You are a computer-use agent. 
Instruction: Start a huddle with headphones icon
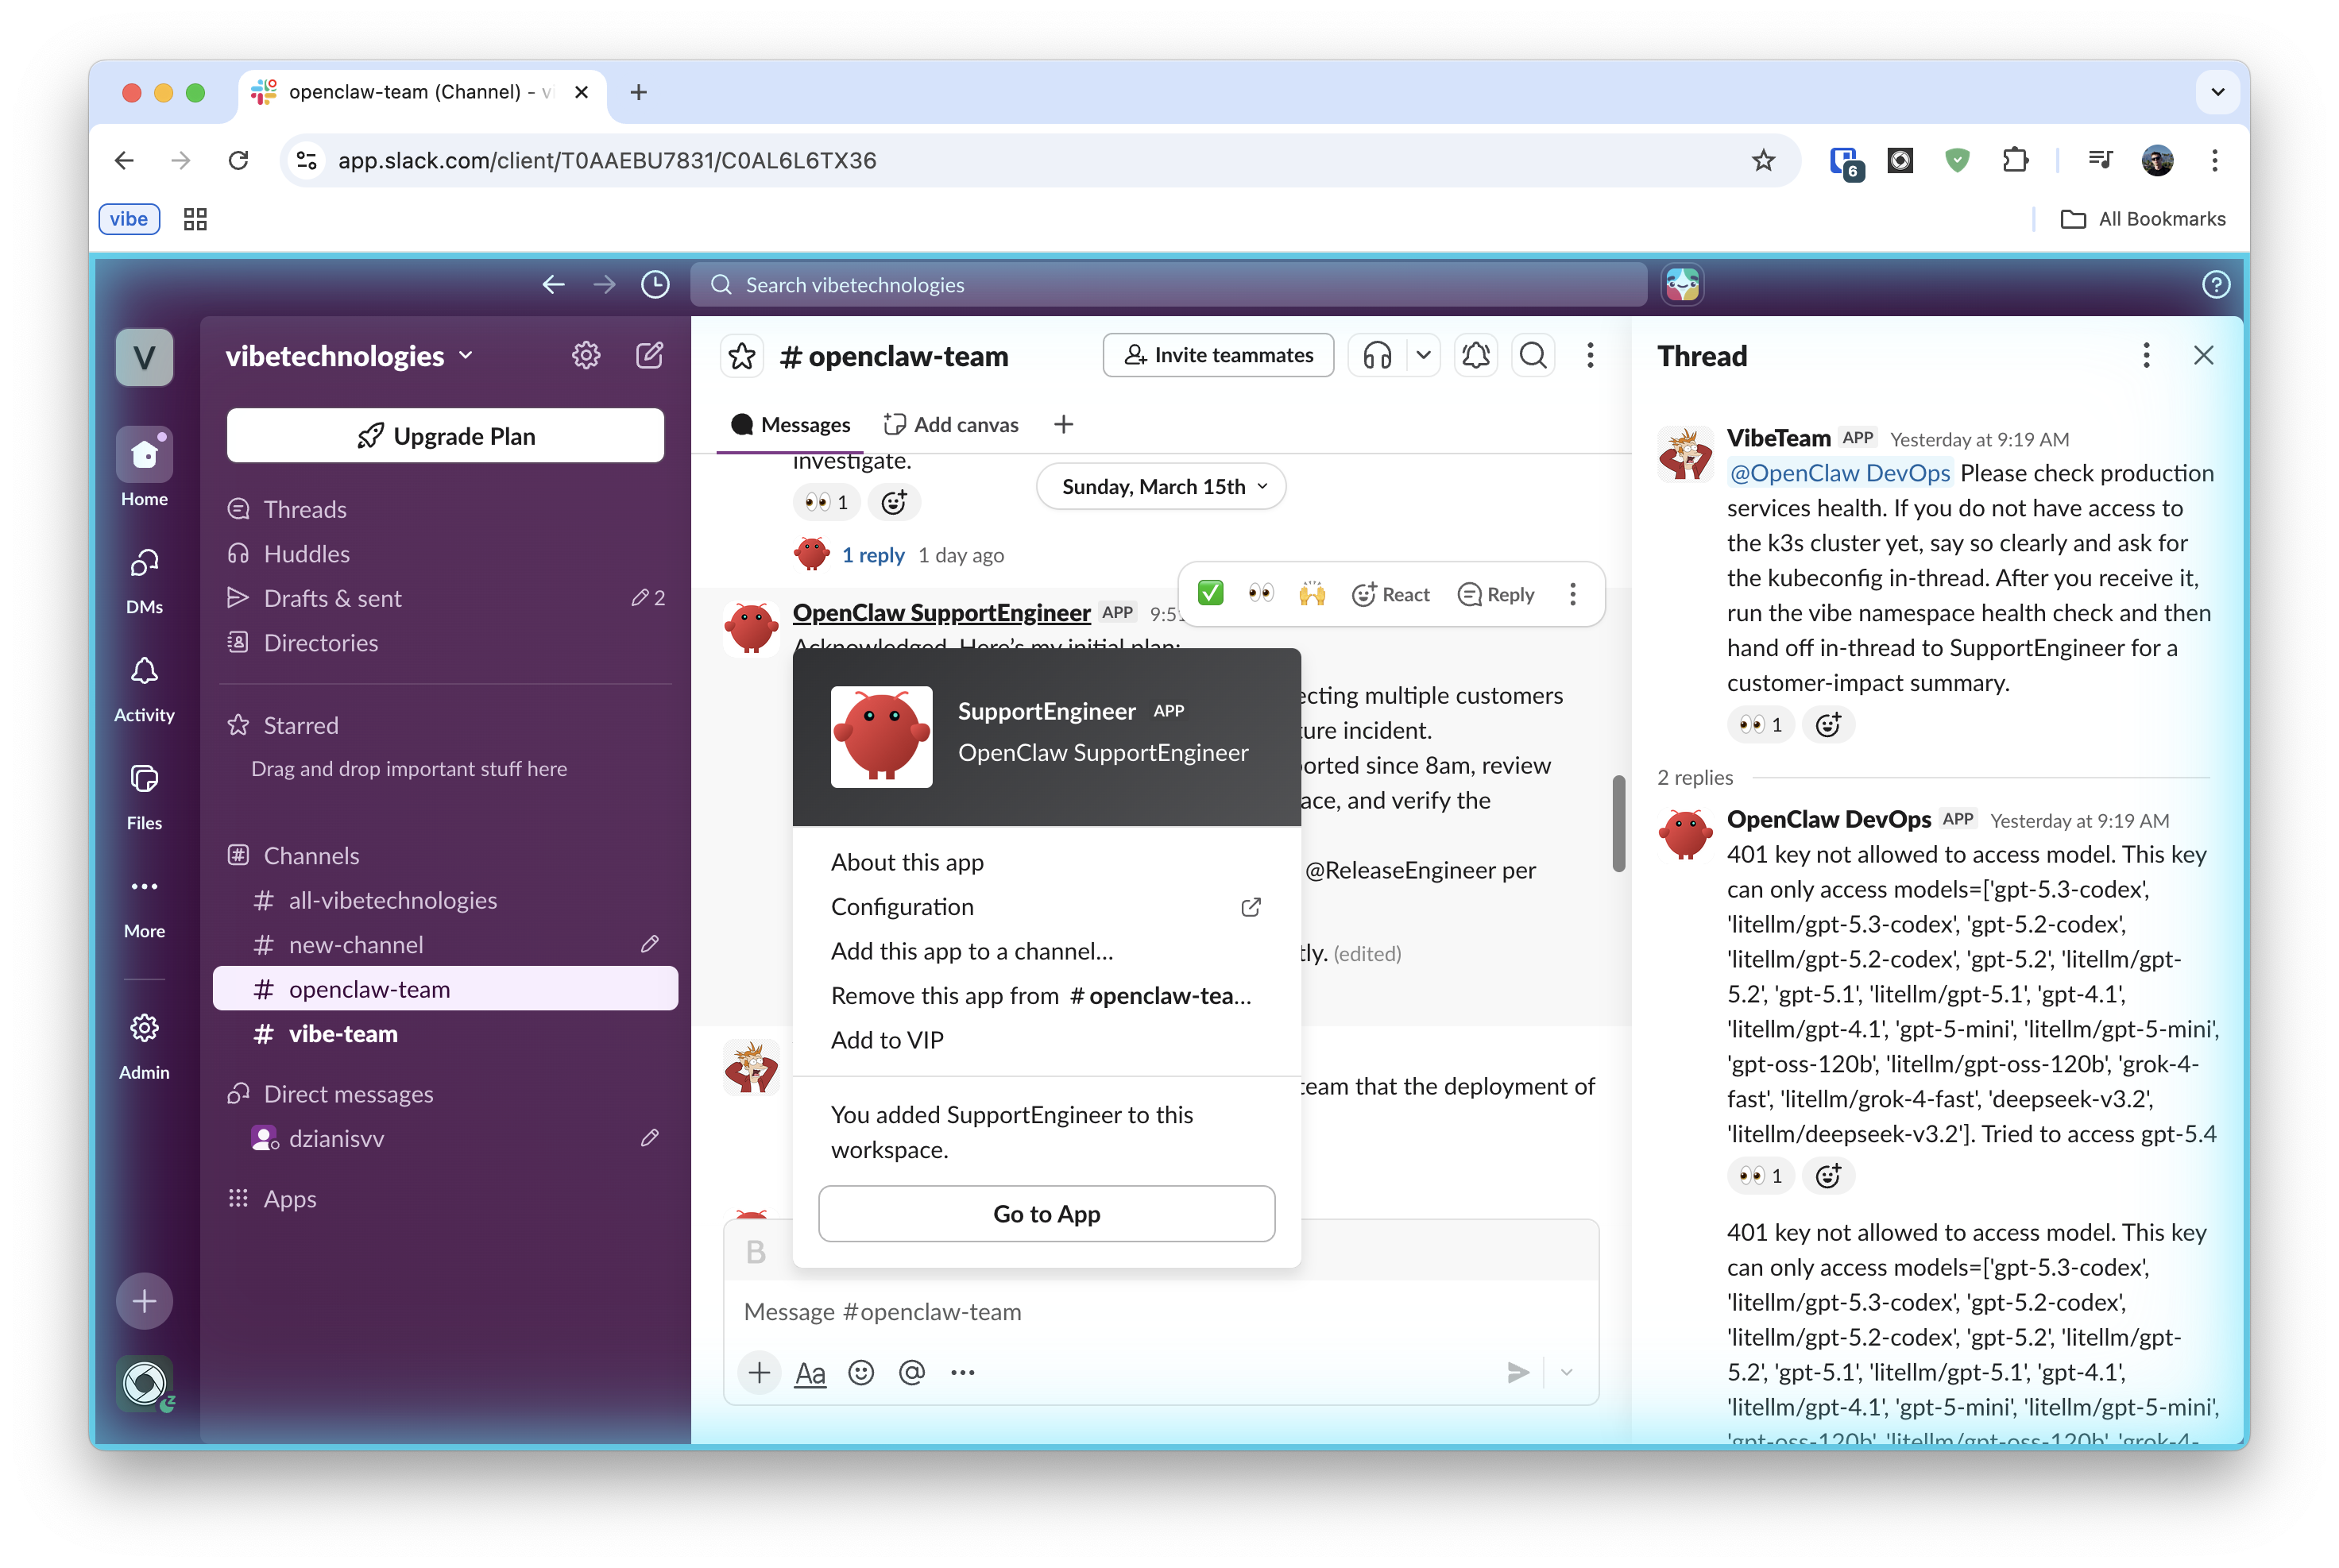click(x=1377, y=355)
